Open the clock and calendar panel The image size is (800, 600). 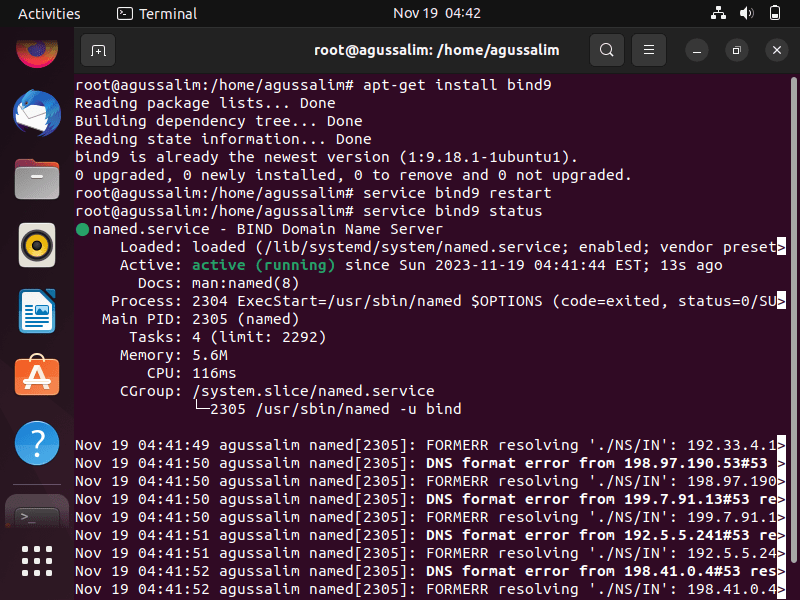437,13
